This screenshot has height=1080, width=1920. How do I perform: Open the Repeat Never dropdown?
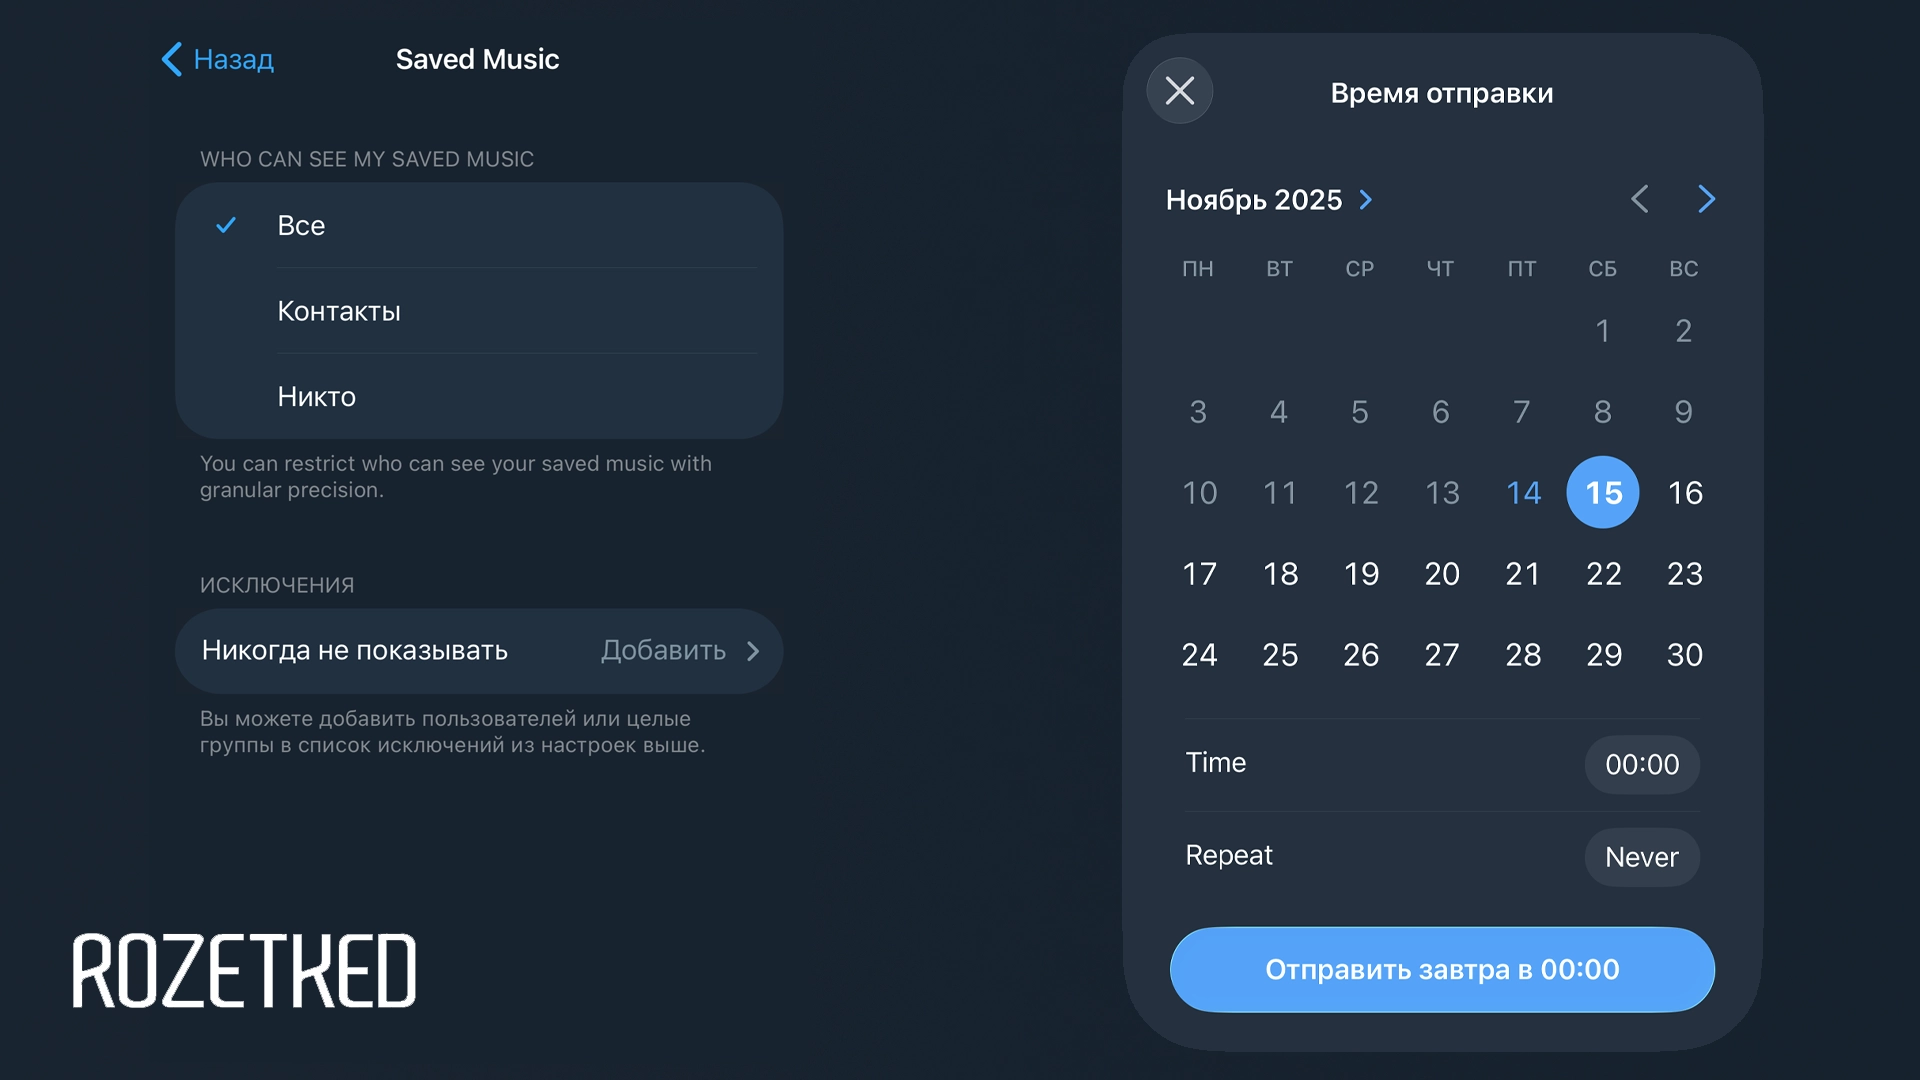(x=1641, y=857)
